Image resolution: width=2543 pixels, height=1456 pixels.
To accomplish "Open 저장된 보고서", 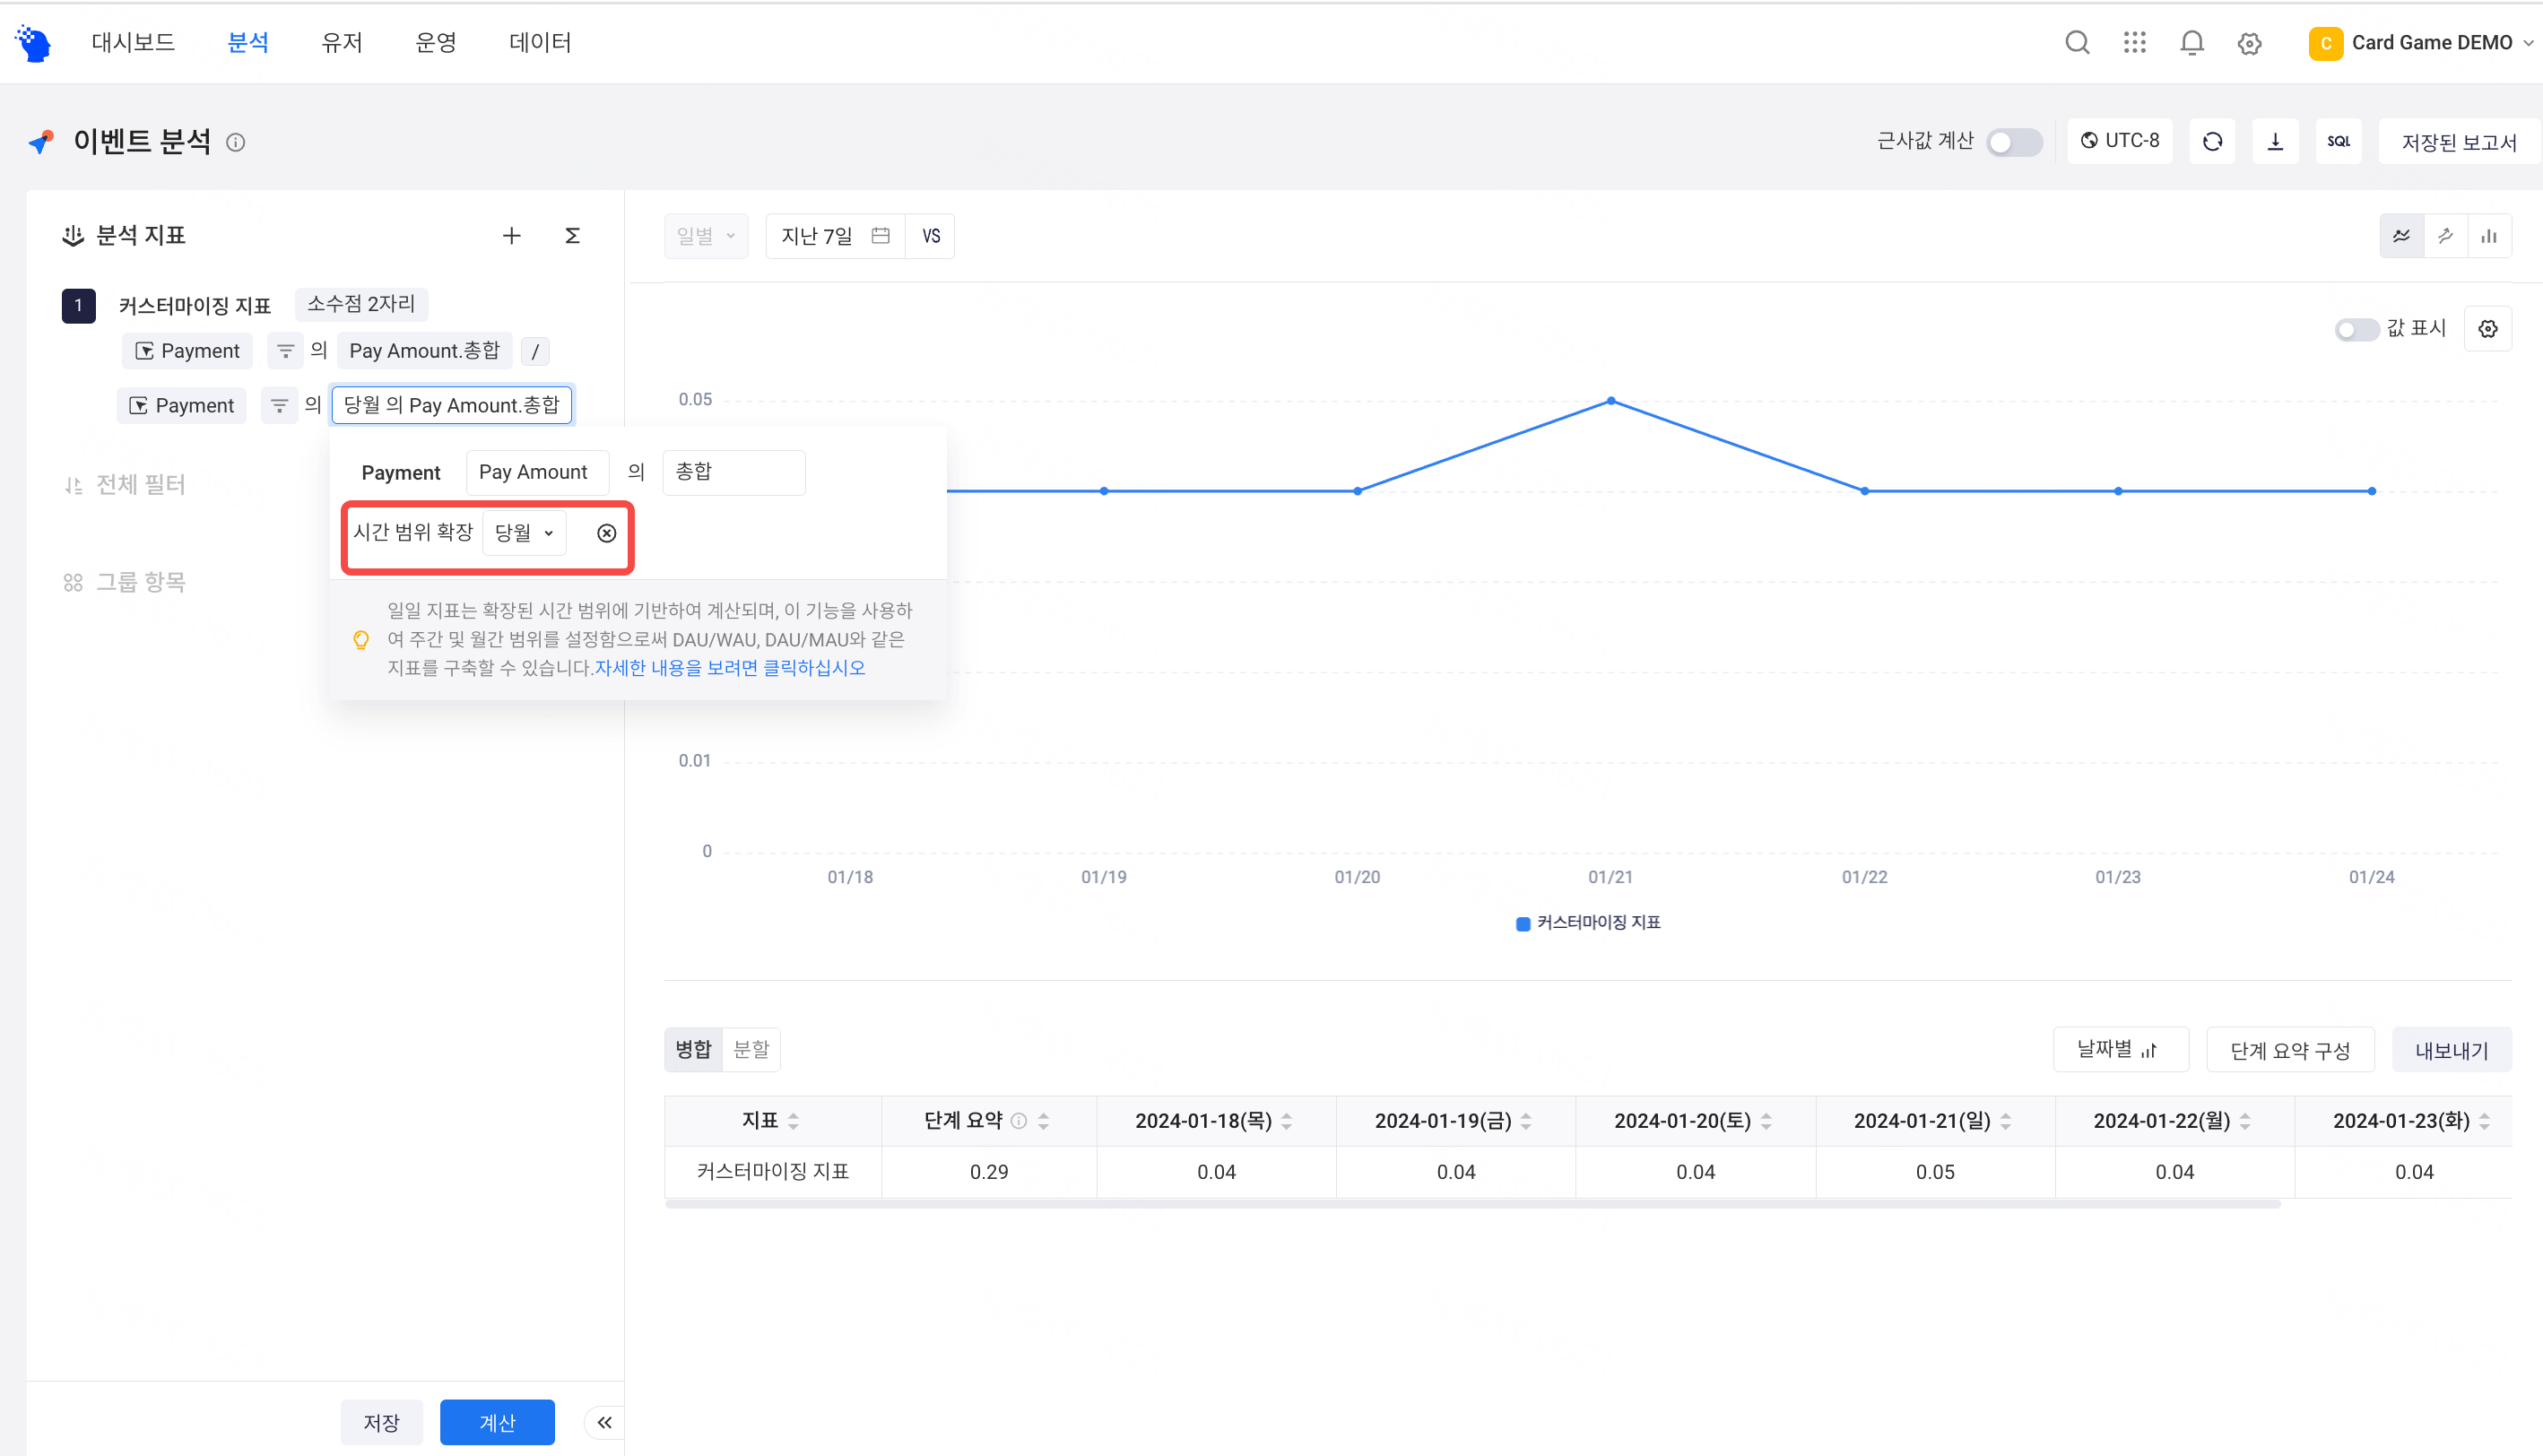I will tap(2459, 142).
